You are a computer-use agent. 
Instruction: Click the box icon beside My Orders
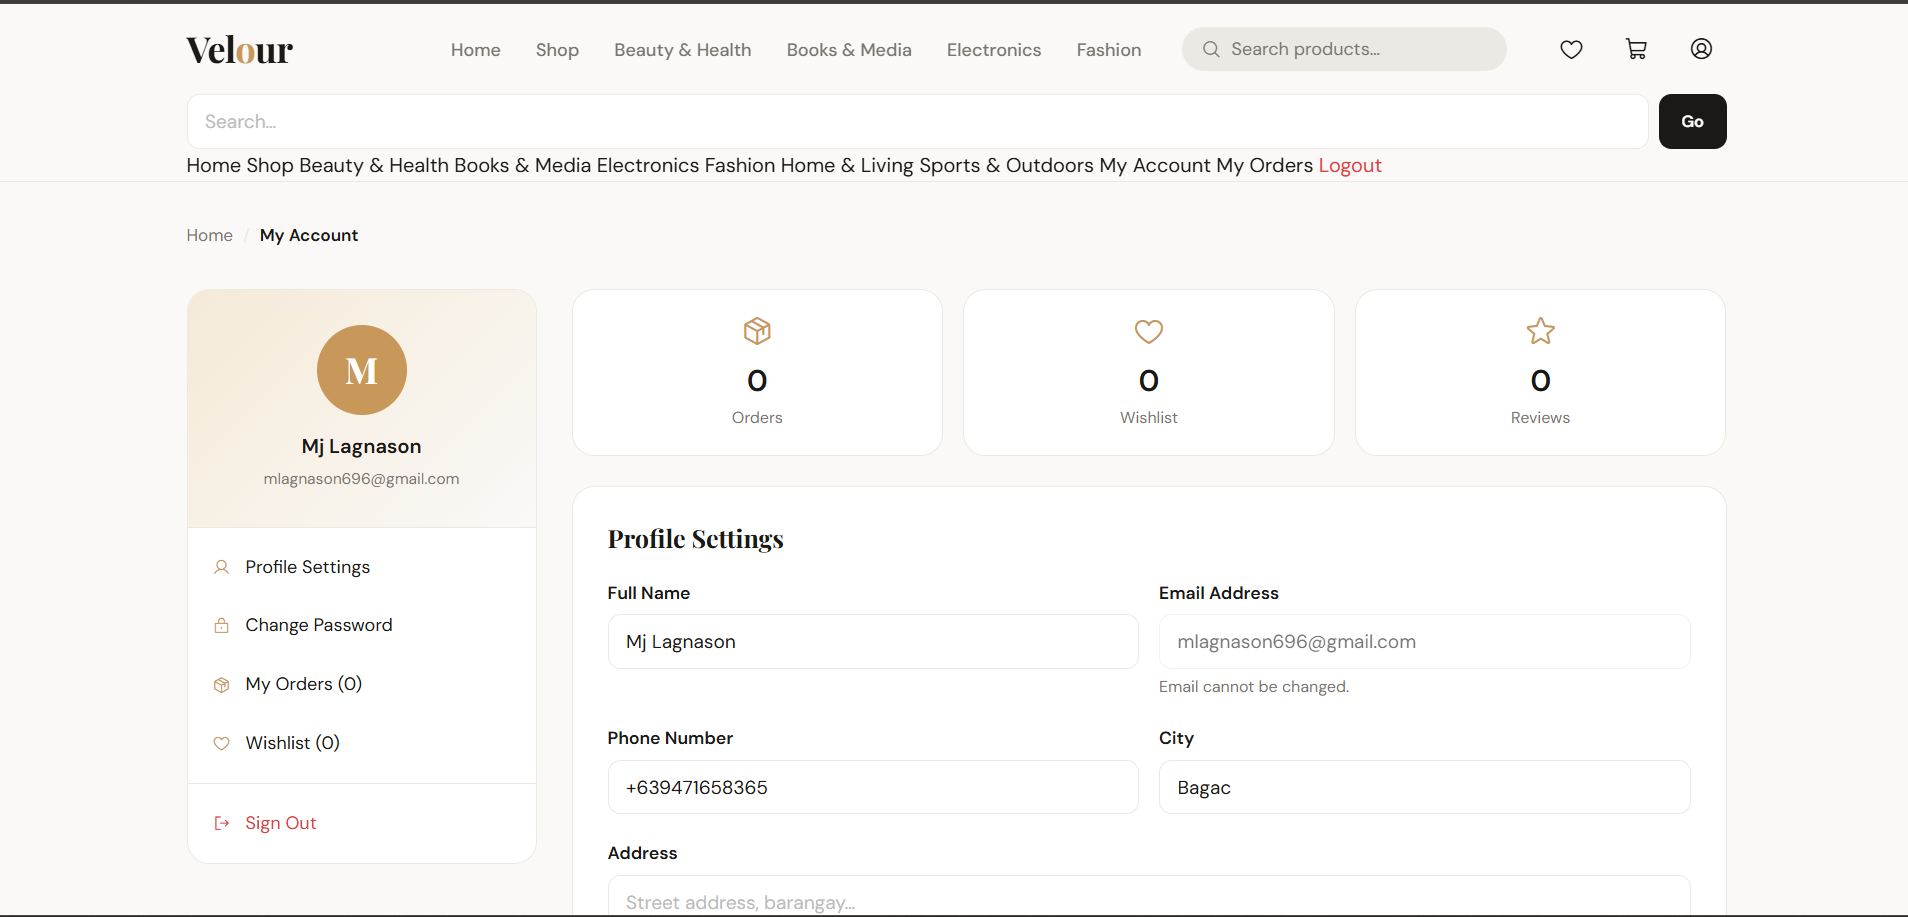tap(222, 684)
